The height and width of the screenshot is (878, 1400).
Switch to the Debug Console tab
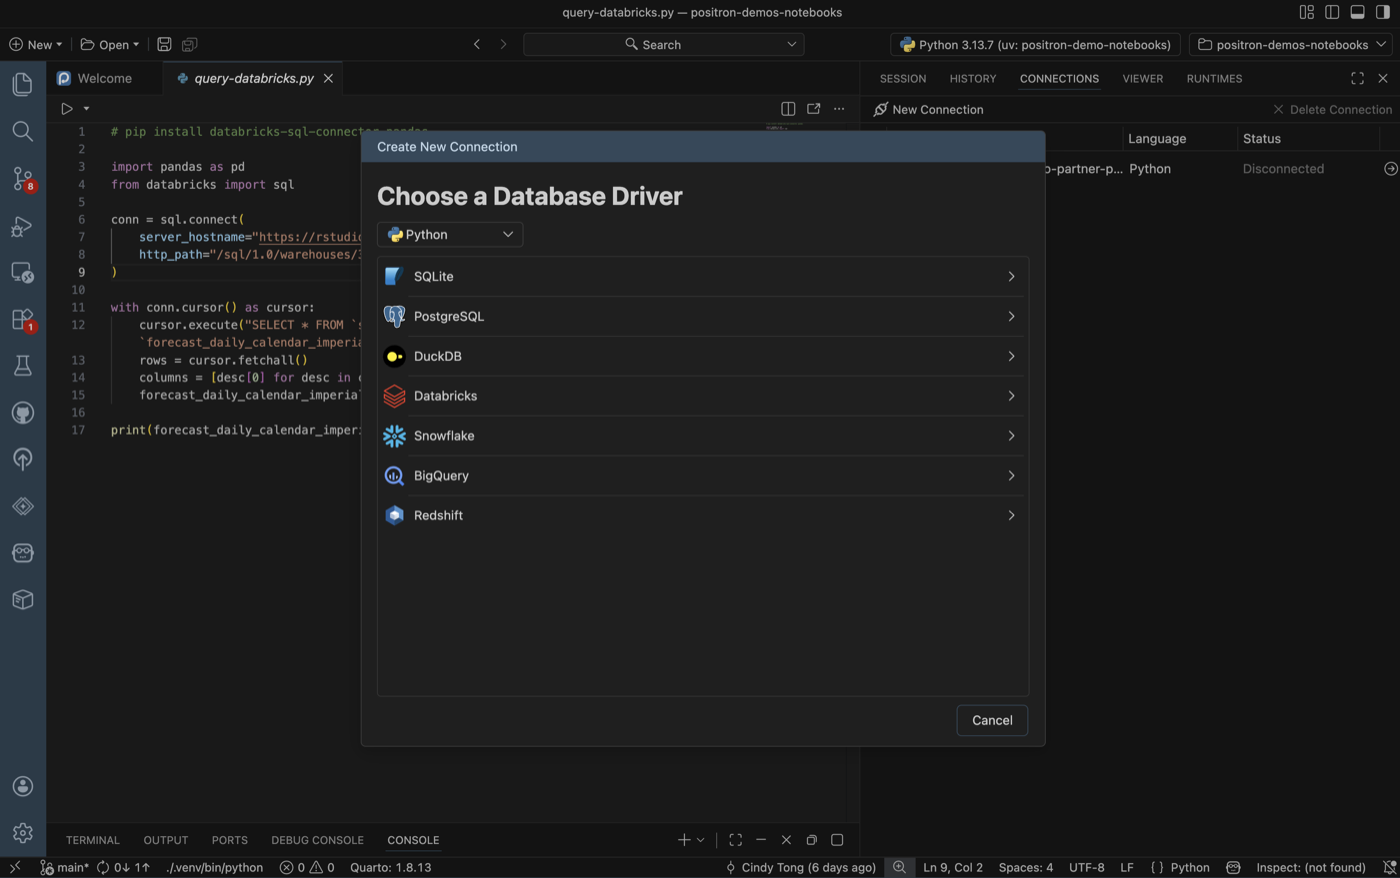pos(317,840)
